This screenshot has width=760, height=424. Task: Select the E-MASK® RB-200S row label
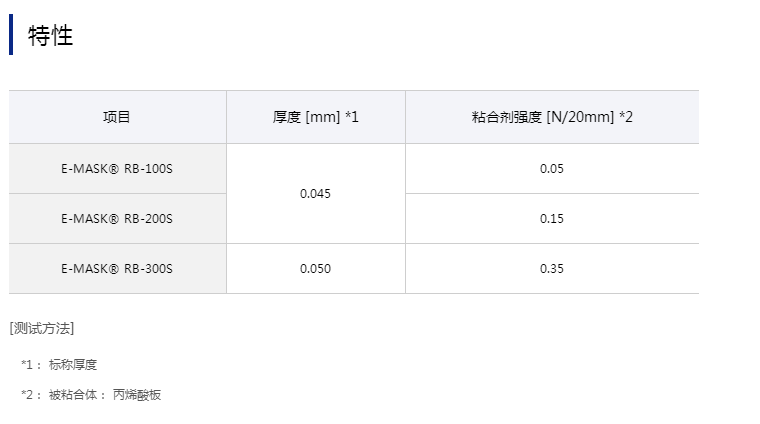[117, 218]
